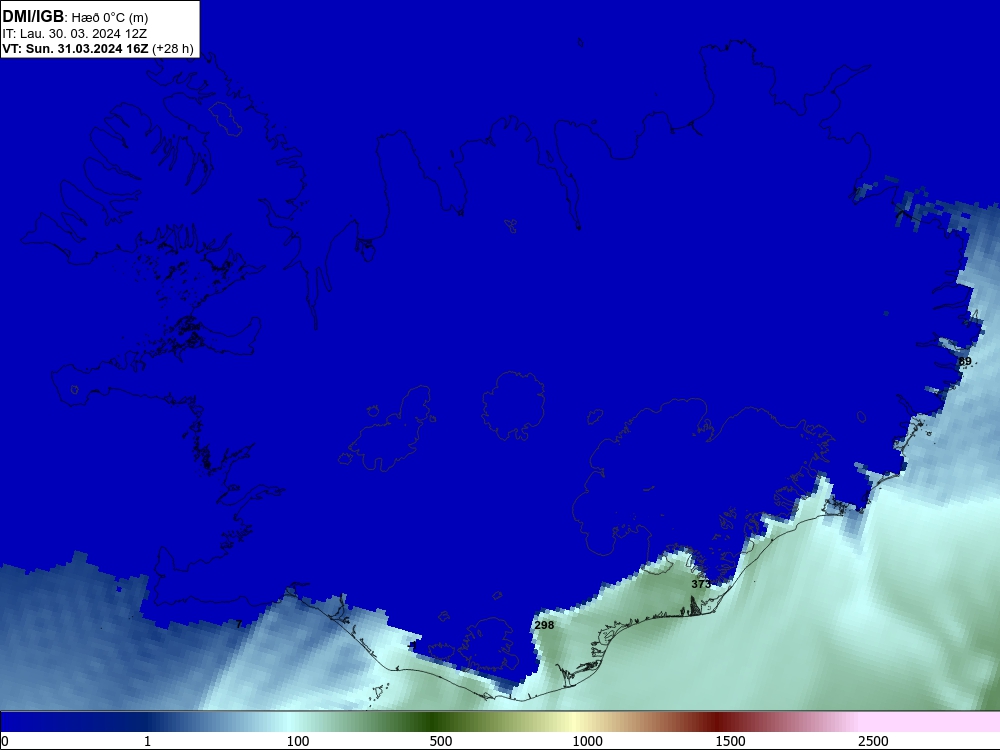Screen dimensions: 1000x750
Task: Click the map value label 89
Action: coord(965,362)
